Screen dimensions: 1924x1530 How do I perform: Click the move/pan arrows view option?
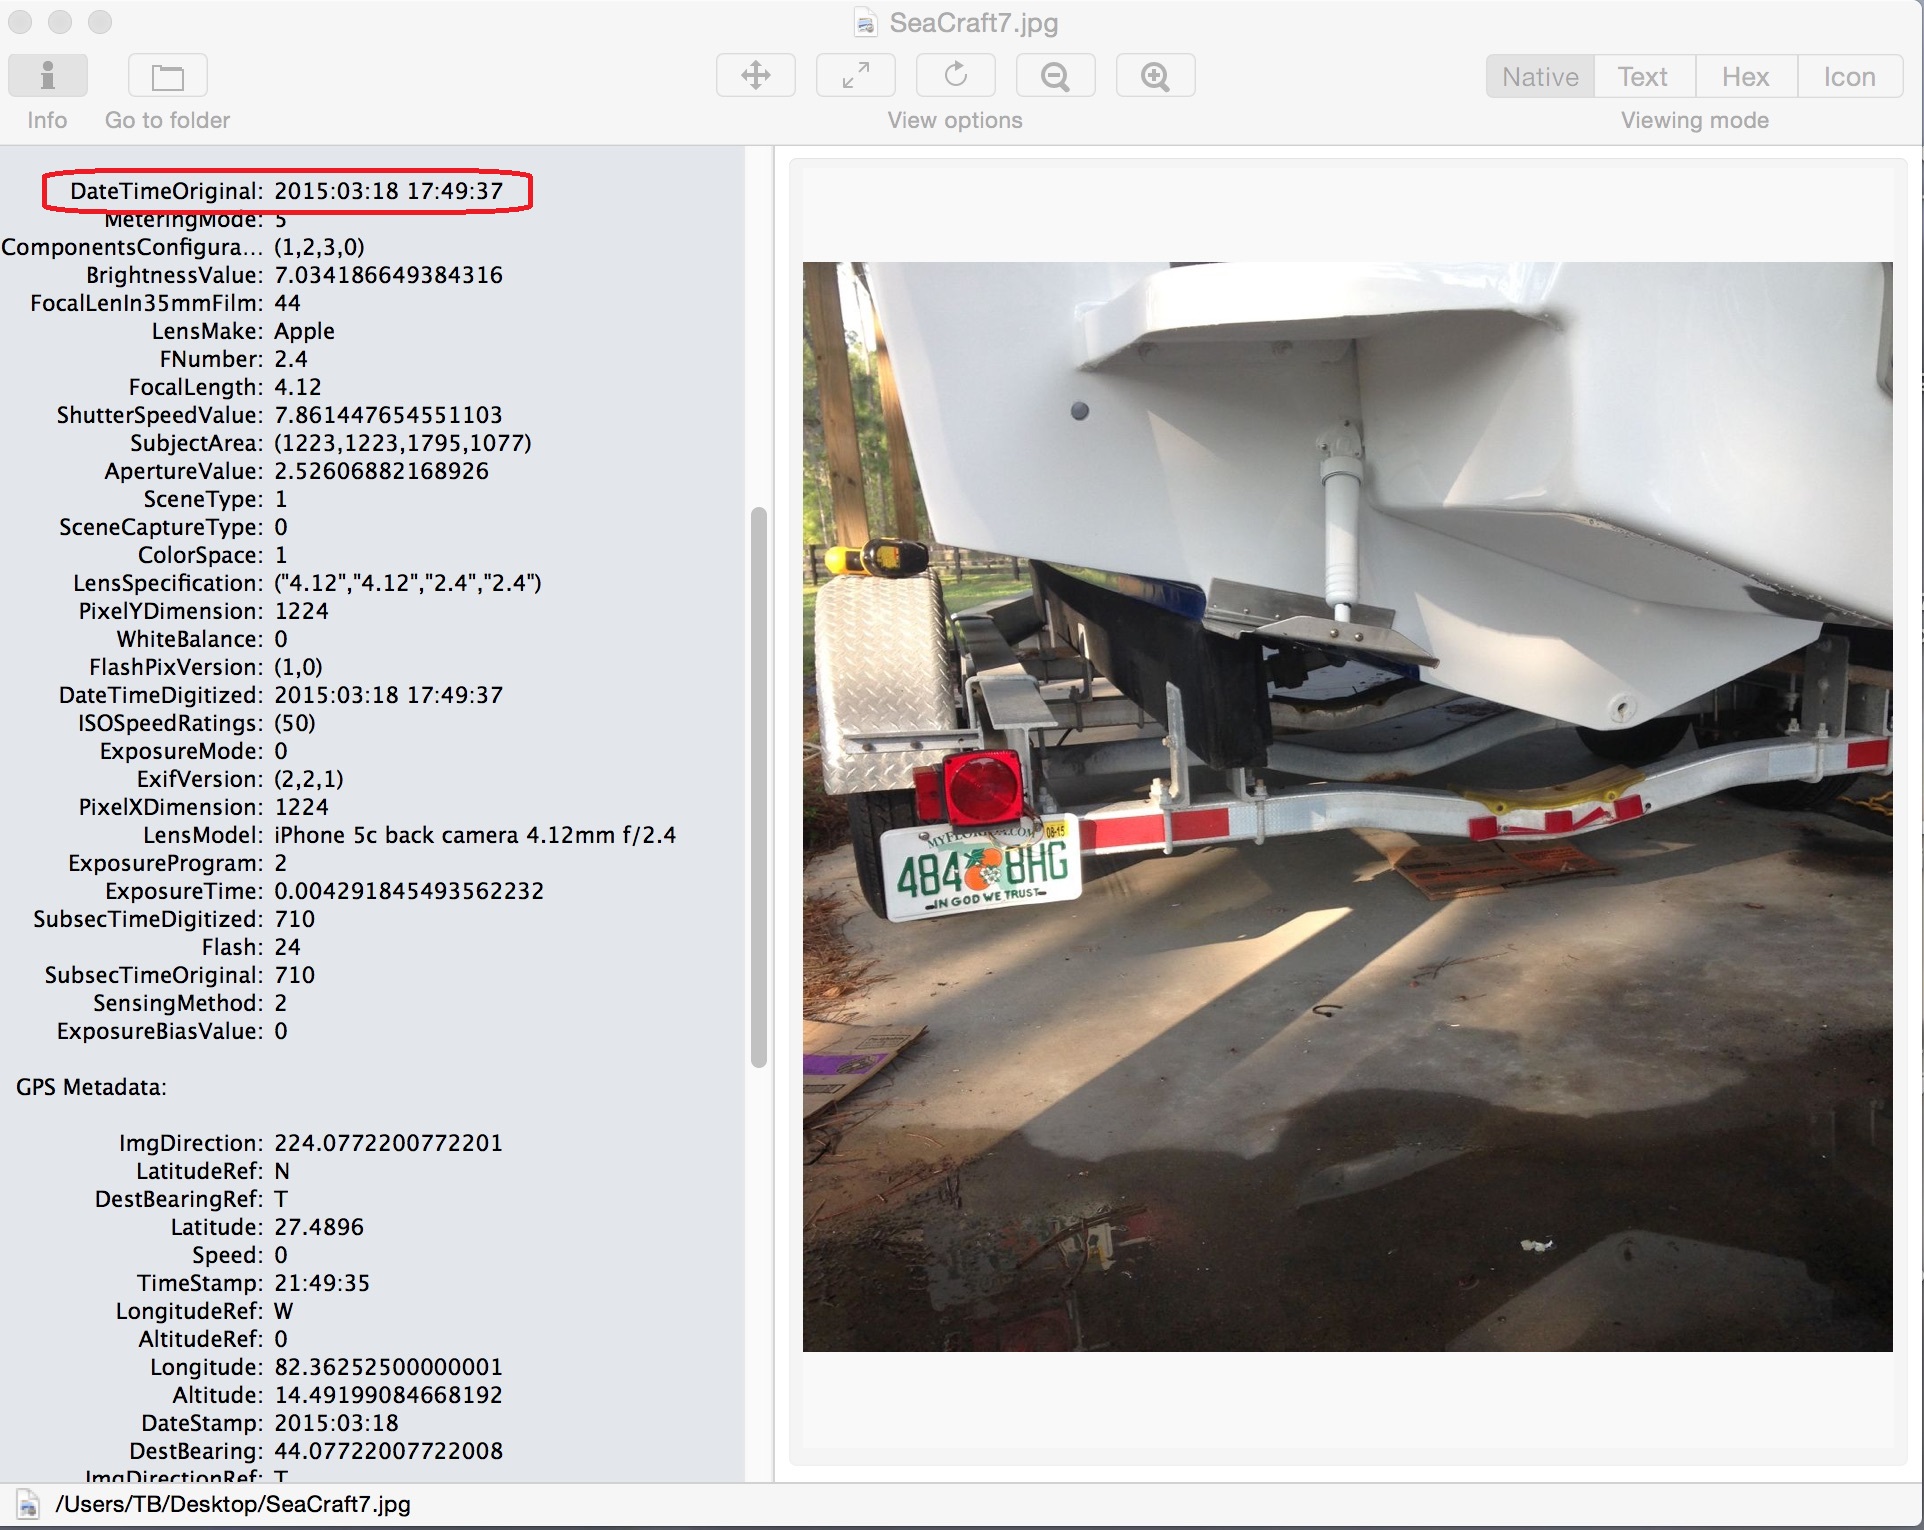(x=755, y=76)
